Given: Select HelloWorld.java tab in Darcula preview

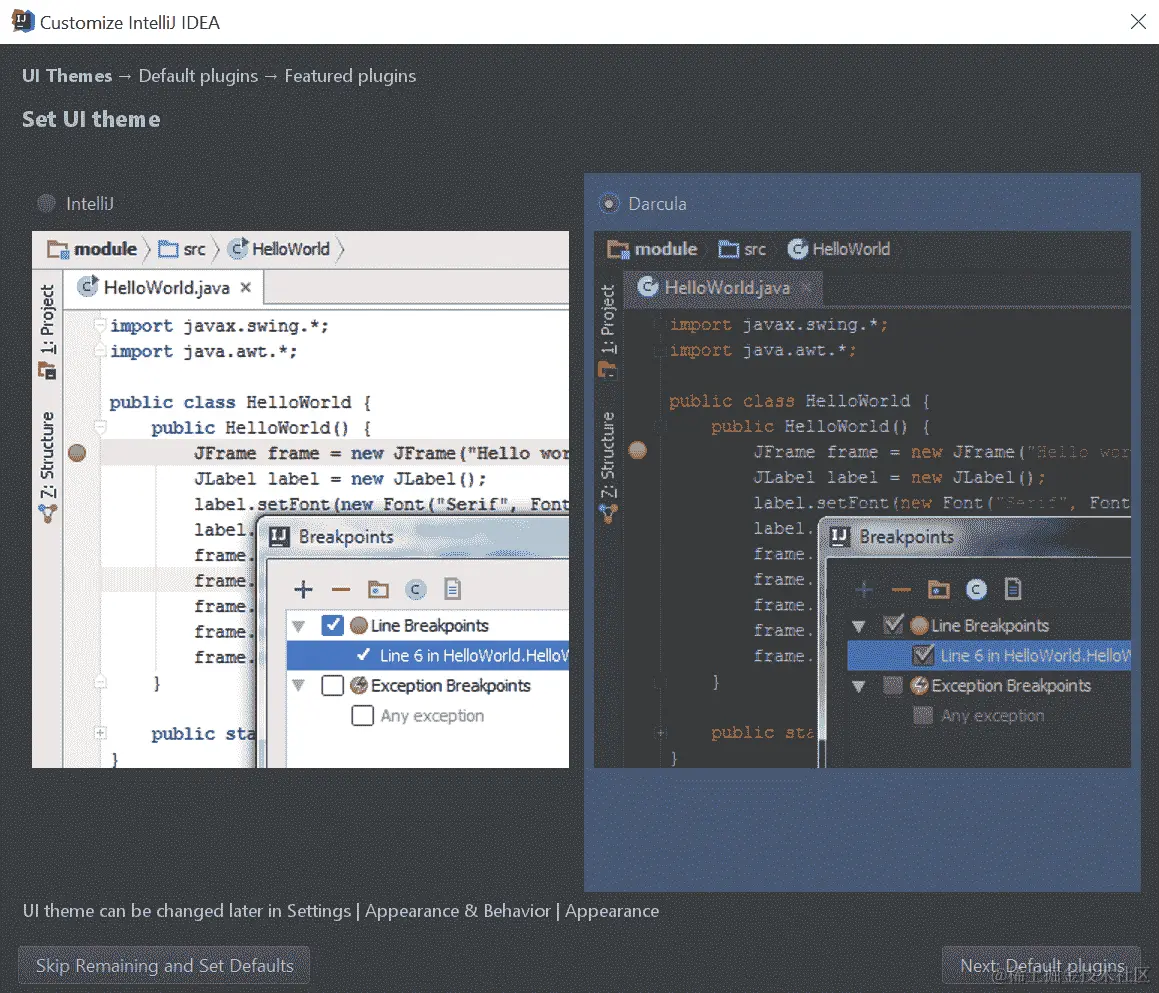Looking at the screenshot, I should tap(723, 287).
